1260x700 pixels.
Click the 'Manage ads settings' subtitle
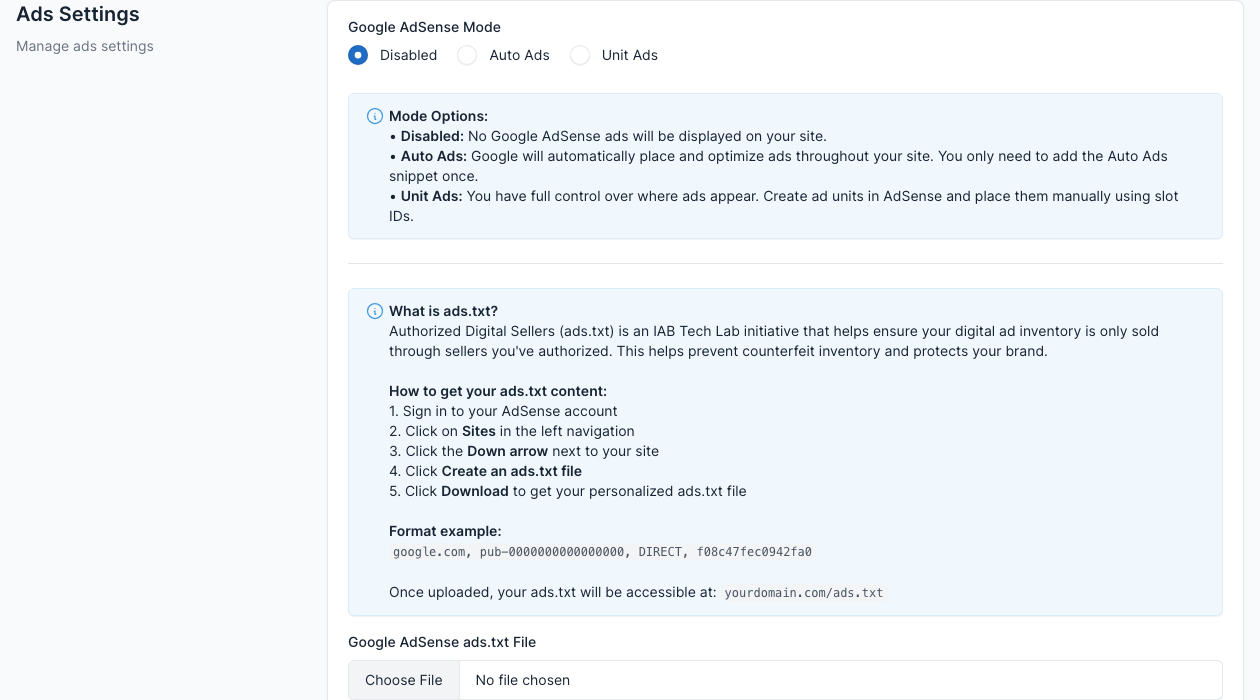85,46
